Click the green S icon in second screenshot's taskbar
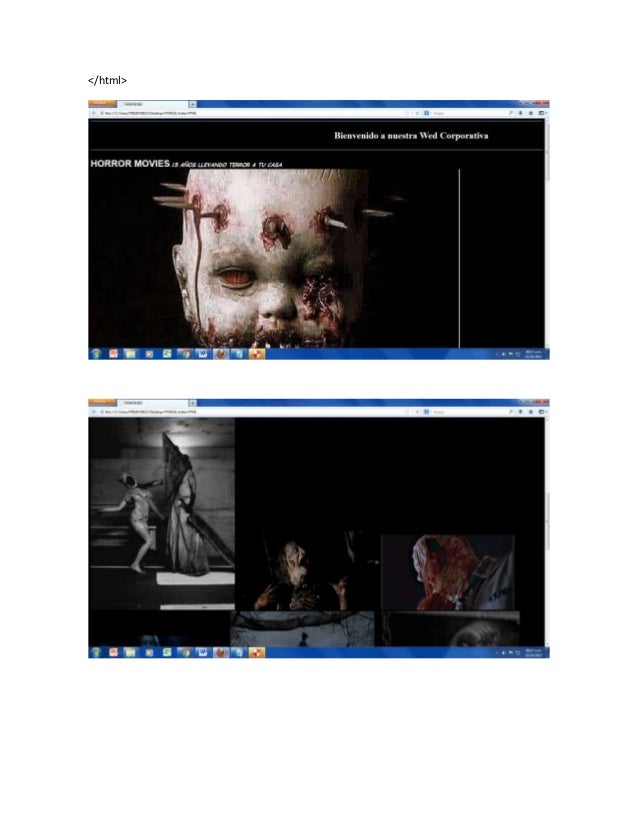The image size is (638, 826). (167, 653)
